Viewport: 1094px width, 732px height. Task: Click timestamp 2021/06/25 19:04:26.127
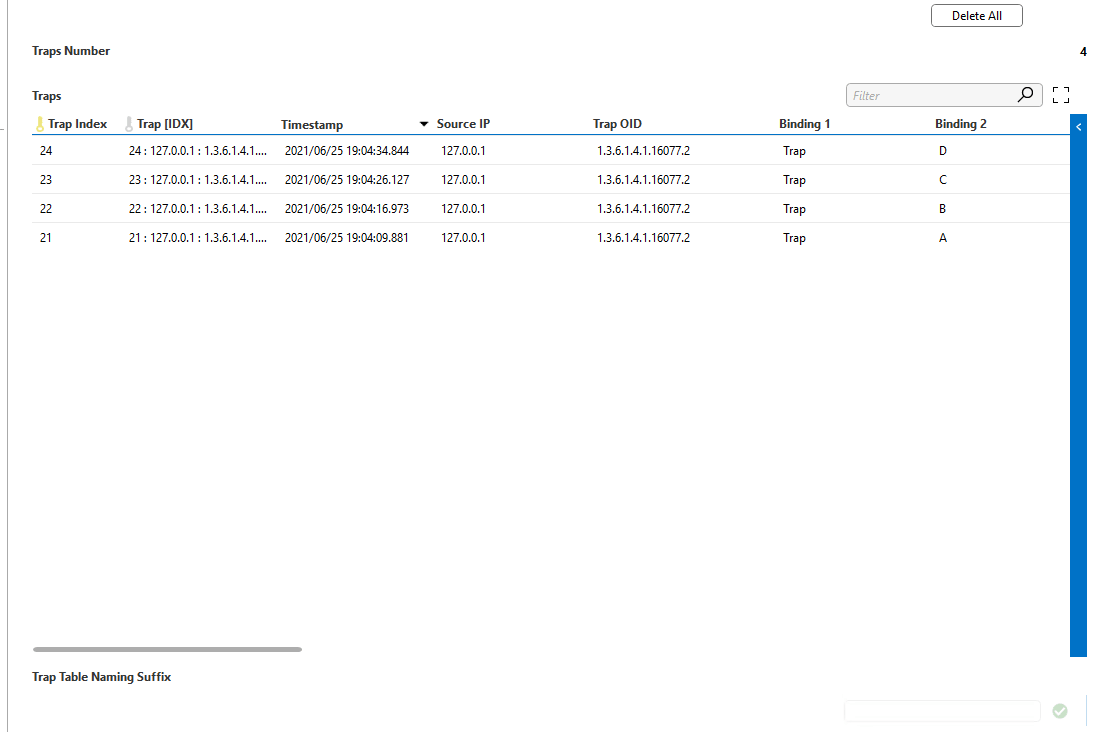347,179
